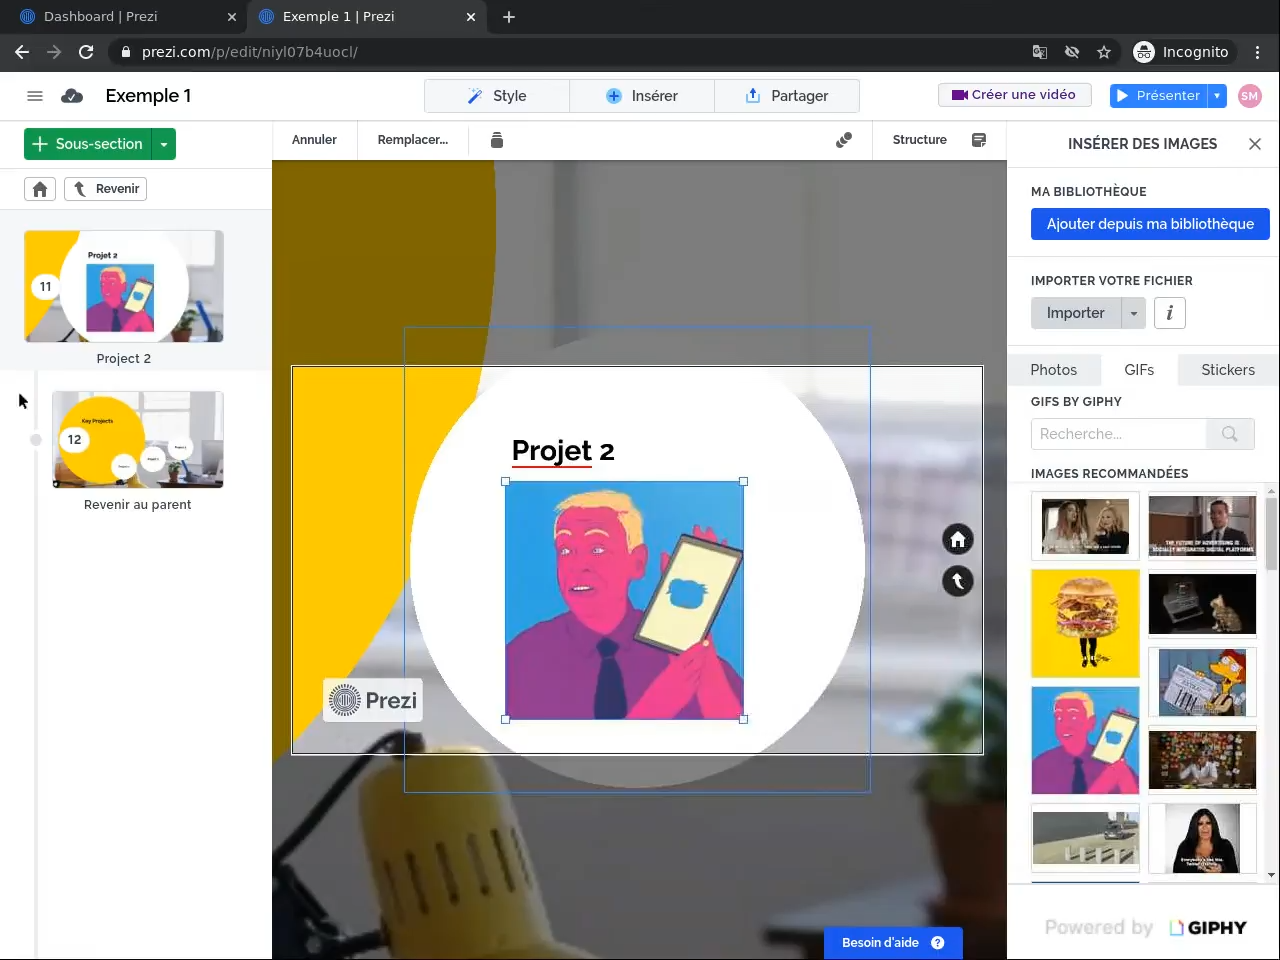The height and width of the screenshot is (960, 1280).
Task: Open the Chrome three-dot menu
Action: 1258,52
